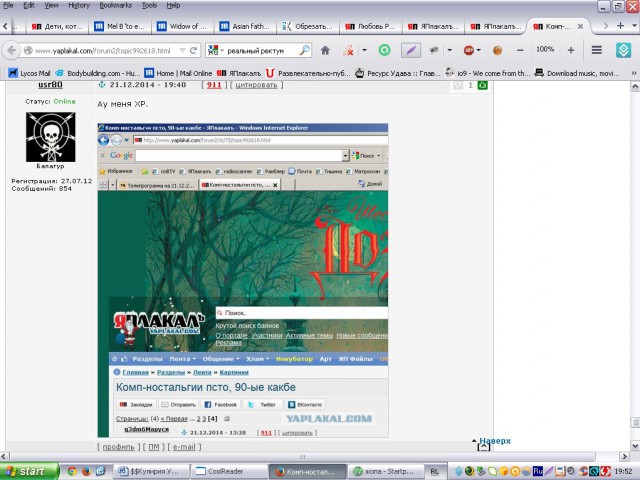Zoom out with the minus toolbar button
The height and width of the screenshot is (480, 640).
(520, 50)
